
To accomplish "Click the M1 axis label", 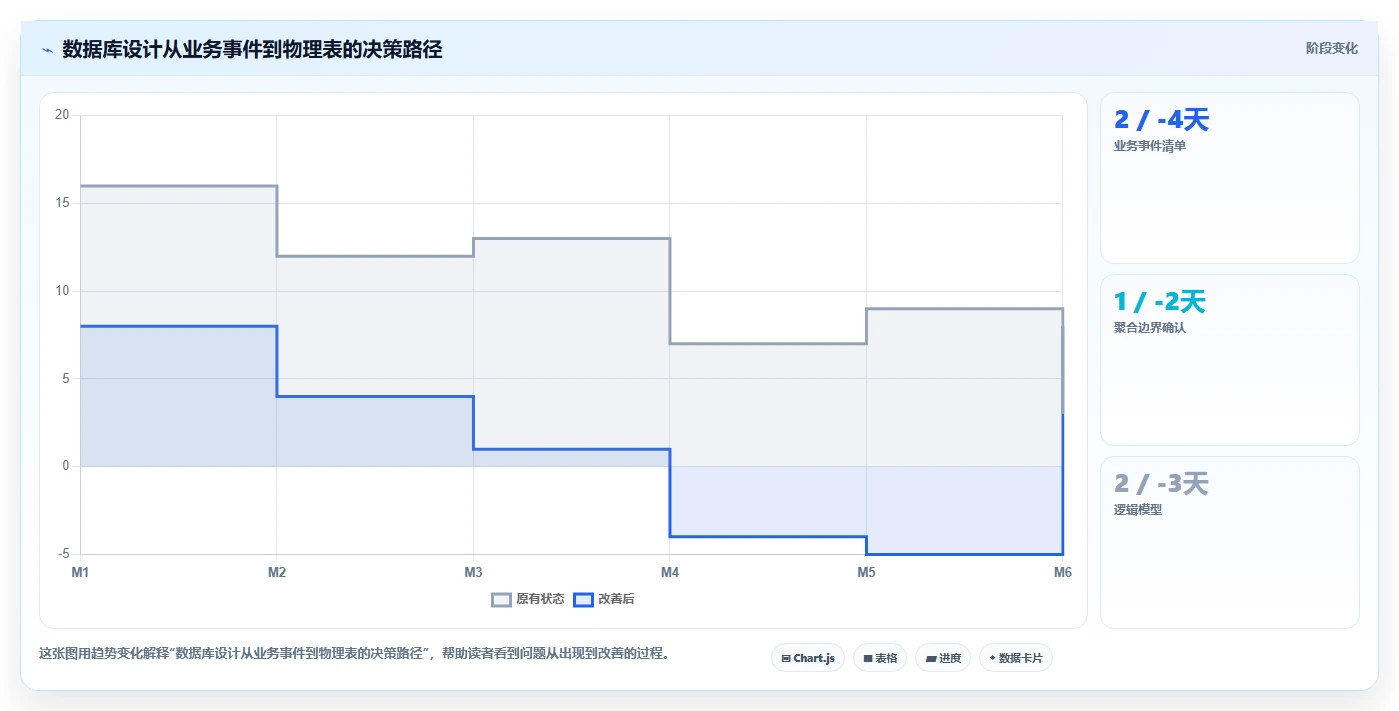I will (80, 572).
